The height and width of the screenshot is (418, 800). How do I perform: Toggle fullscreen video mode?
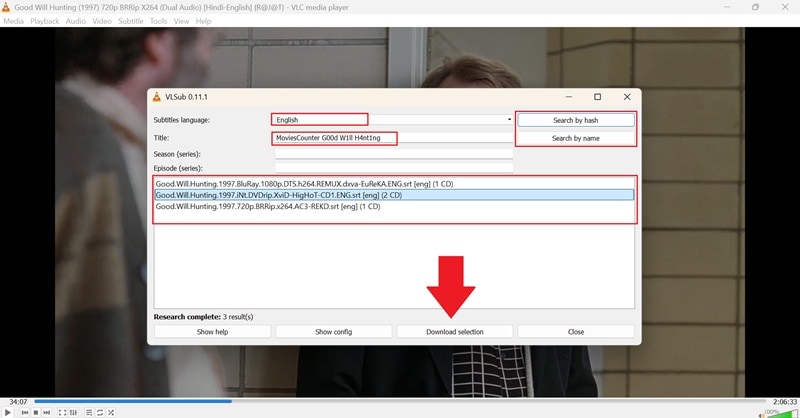pyautogui.click(x=62, y=412)
